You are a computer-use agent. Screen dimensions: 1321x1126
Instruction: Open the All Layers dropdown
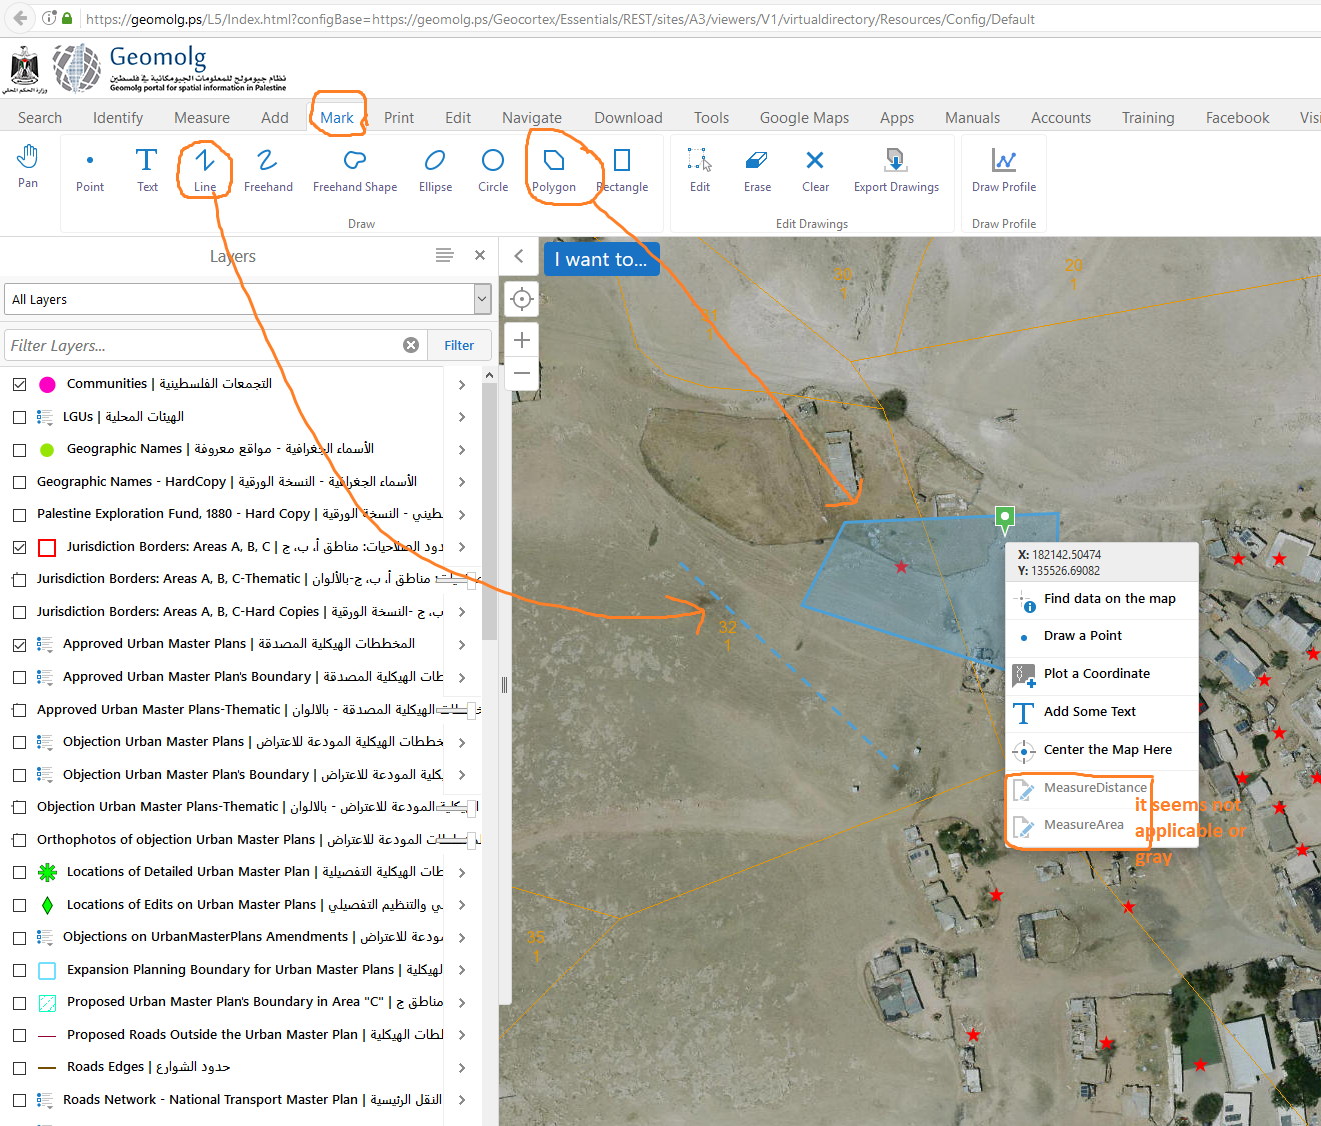pyautogui.click(x=247, y=299)
